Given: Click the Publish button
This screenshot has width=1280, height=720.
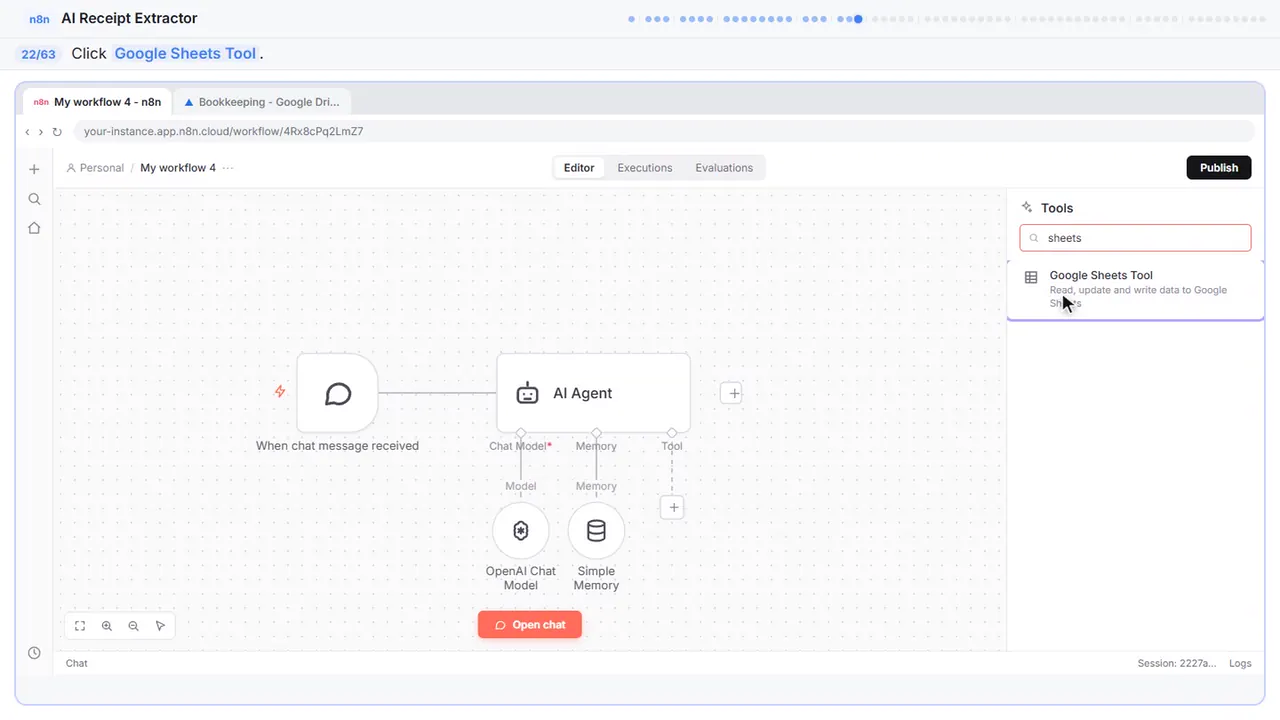Looking at the screenshot, I should 1219,168.
